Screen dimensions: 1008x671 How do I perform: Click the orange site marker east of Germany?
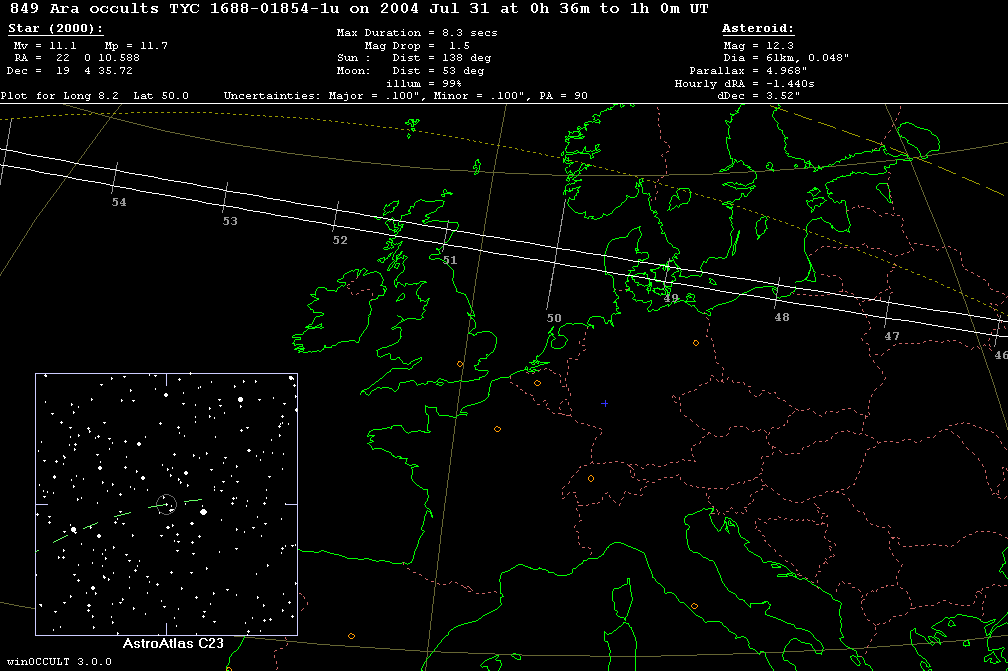(x=696, y=343)
